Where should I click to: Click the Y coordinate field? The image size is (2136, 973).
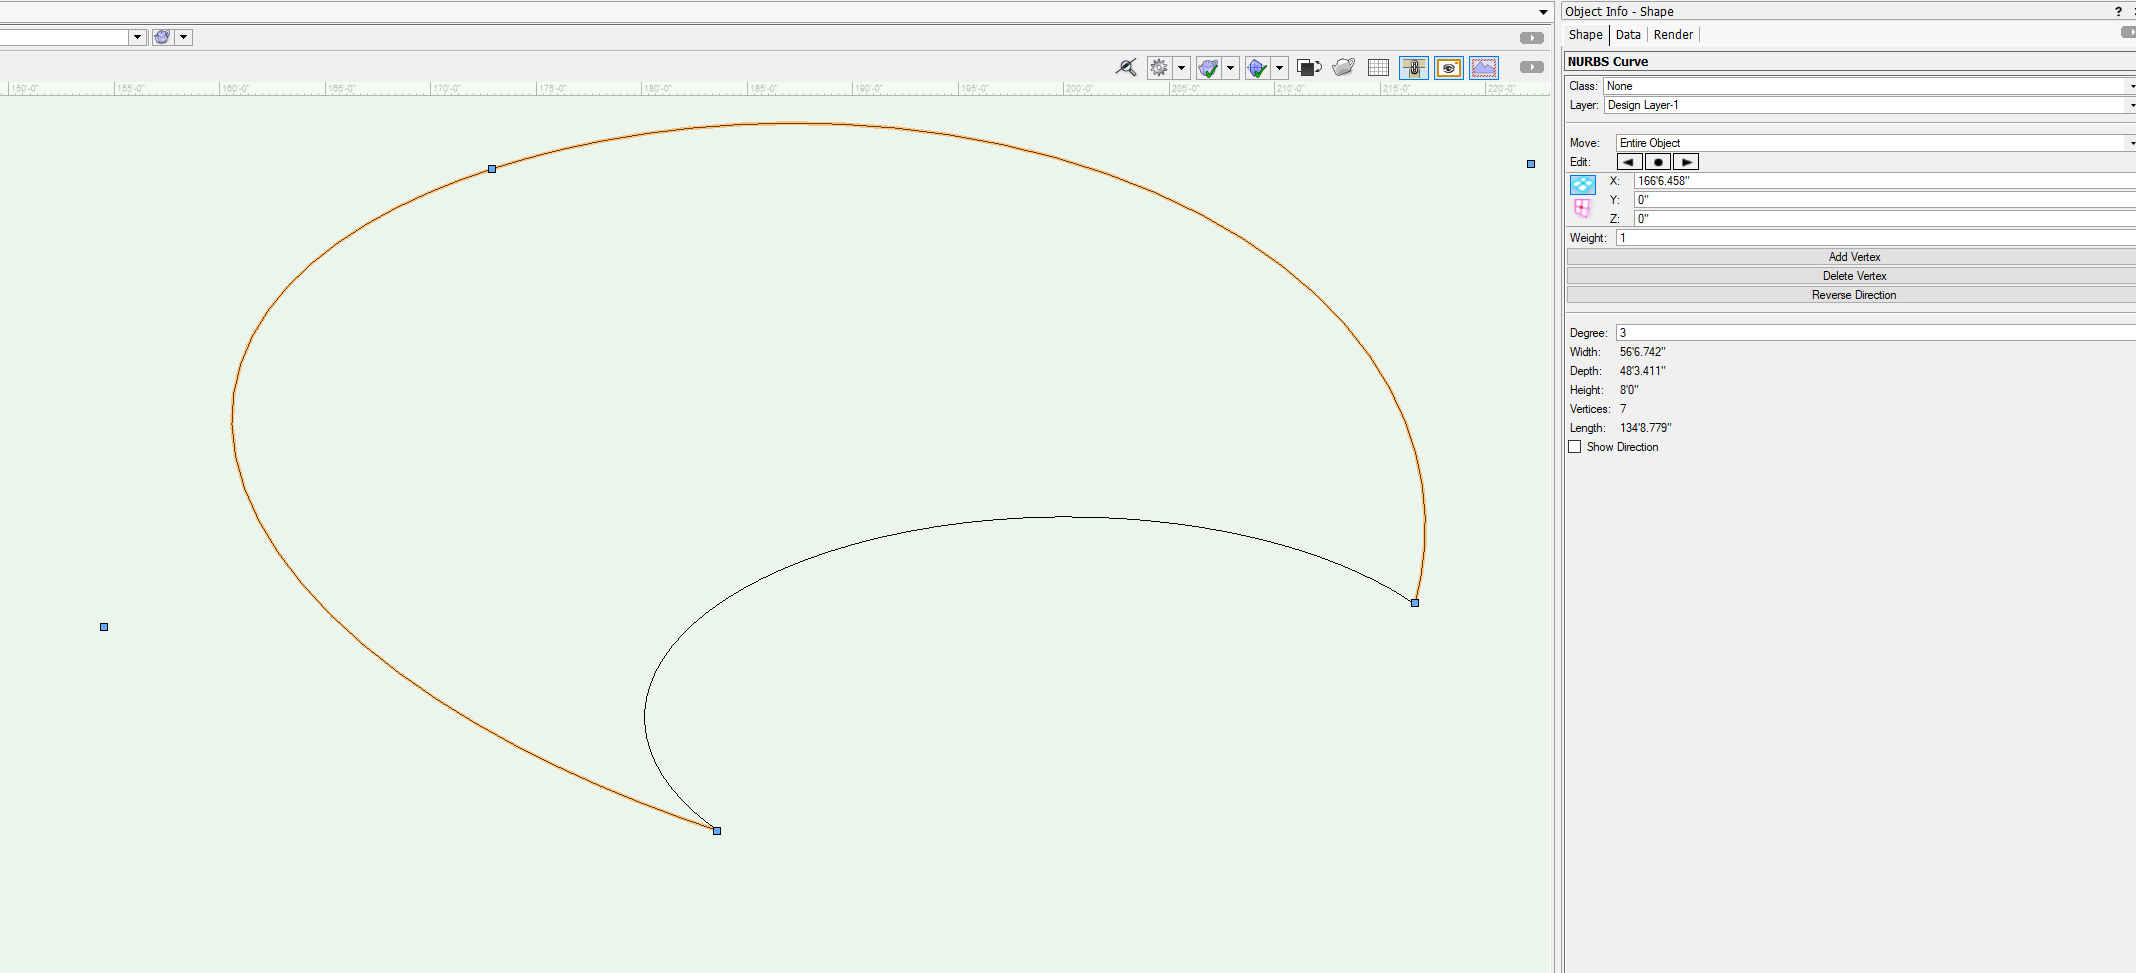(x=1884, y=200)
